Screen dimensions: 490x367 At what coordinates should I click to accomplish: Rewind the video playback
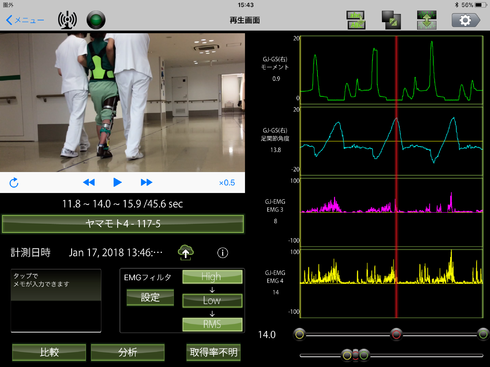(89, 182)
